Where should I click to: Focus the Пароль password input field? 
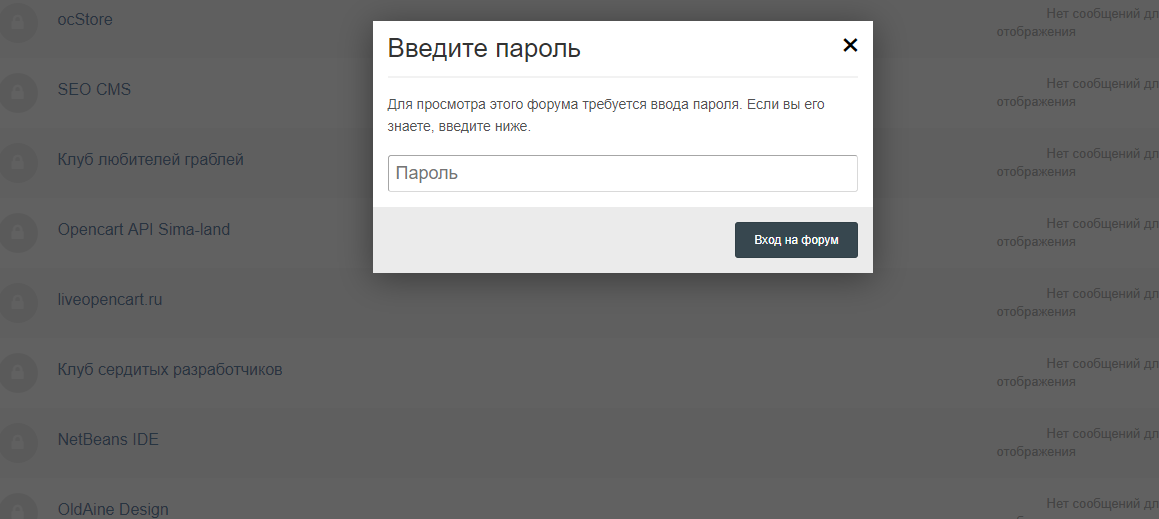(622, 173)
